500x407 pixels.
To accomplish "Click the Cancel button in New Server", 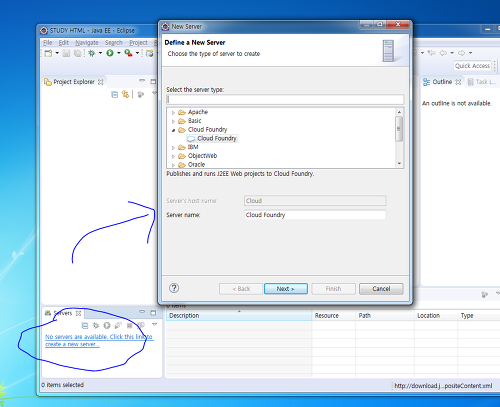I will pos(381,289).
